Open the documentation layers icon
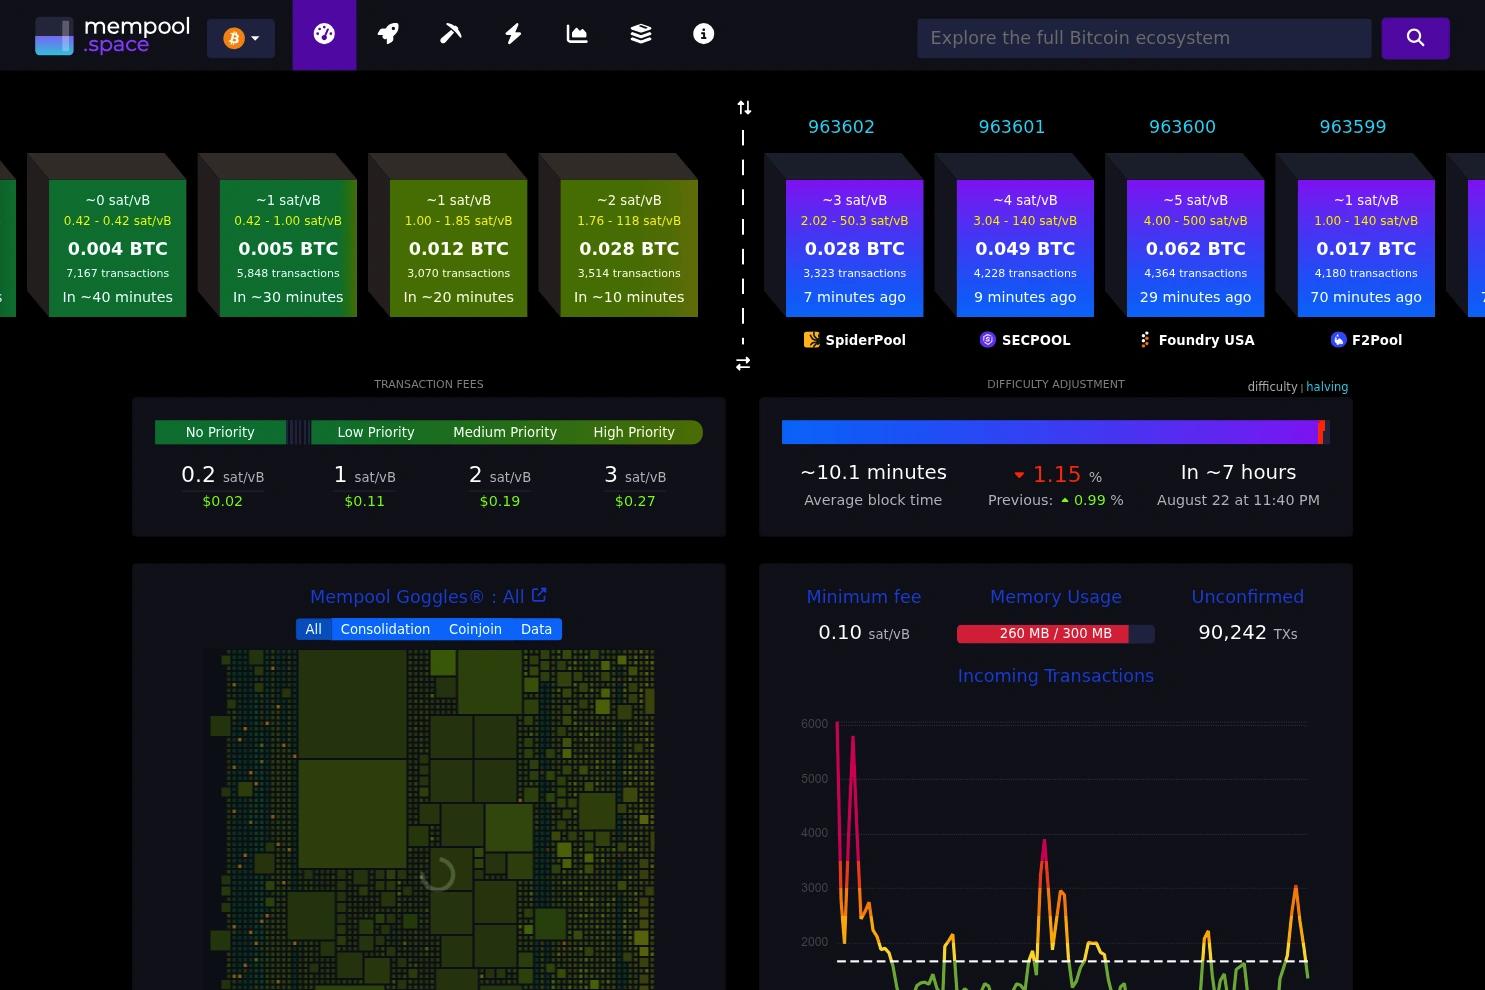1485x990 pixels. tap(641, 34)
